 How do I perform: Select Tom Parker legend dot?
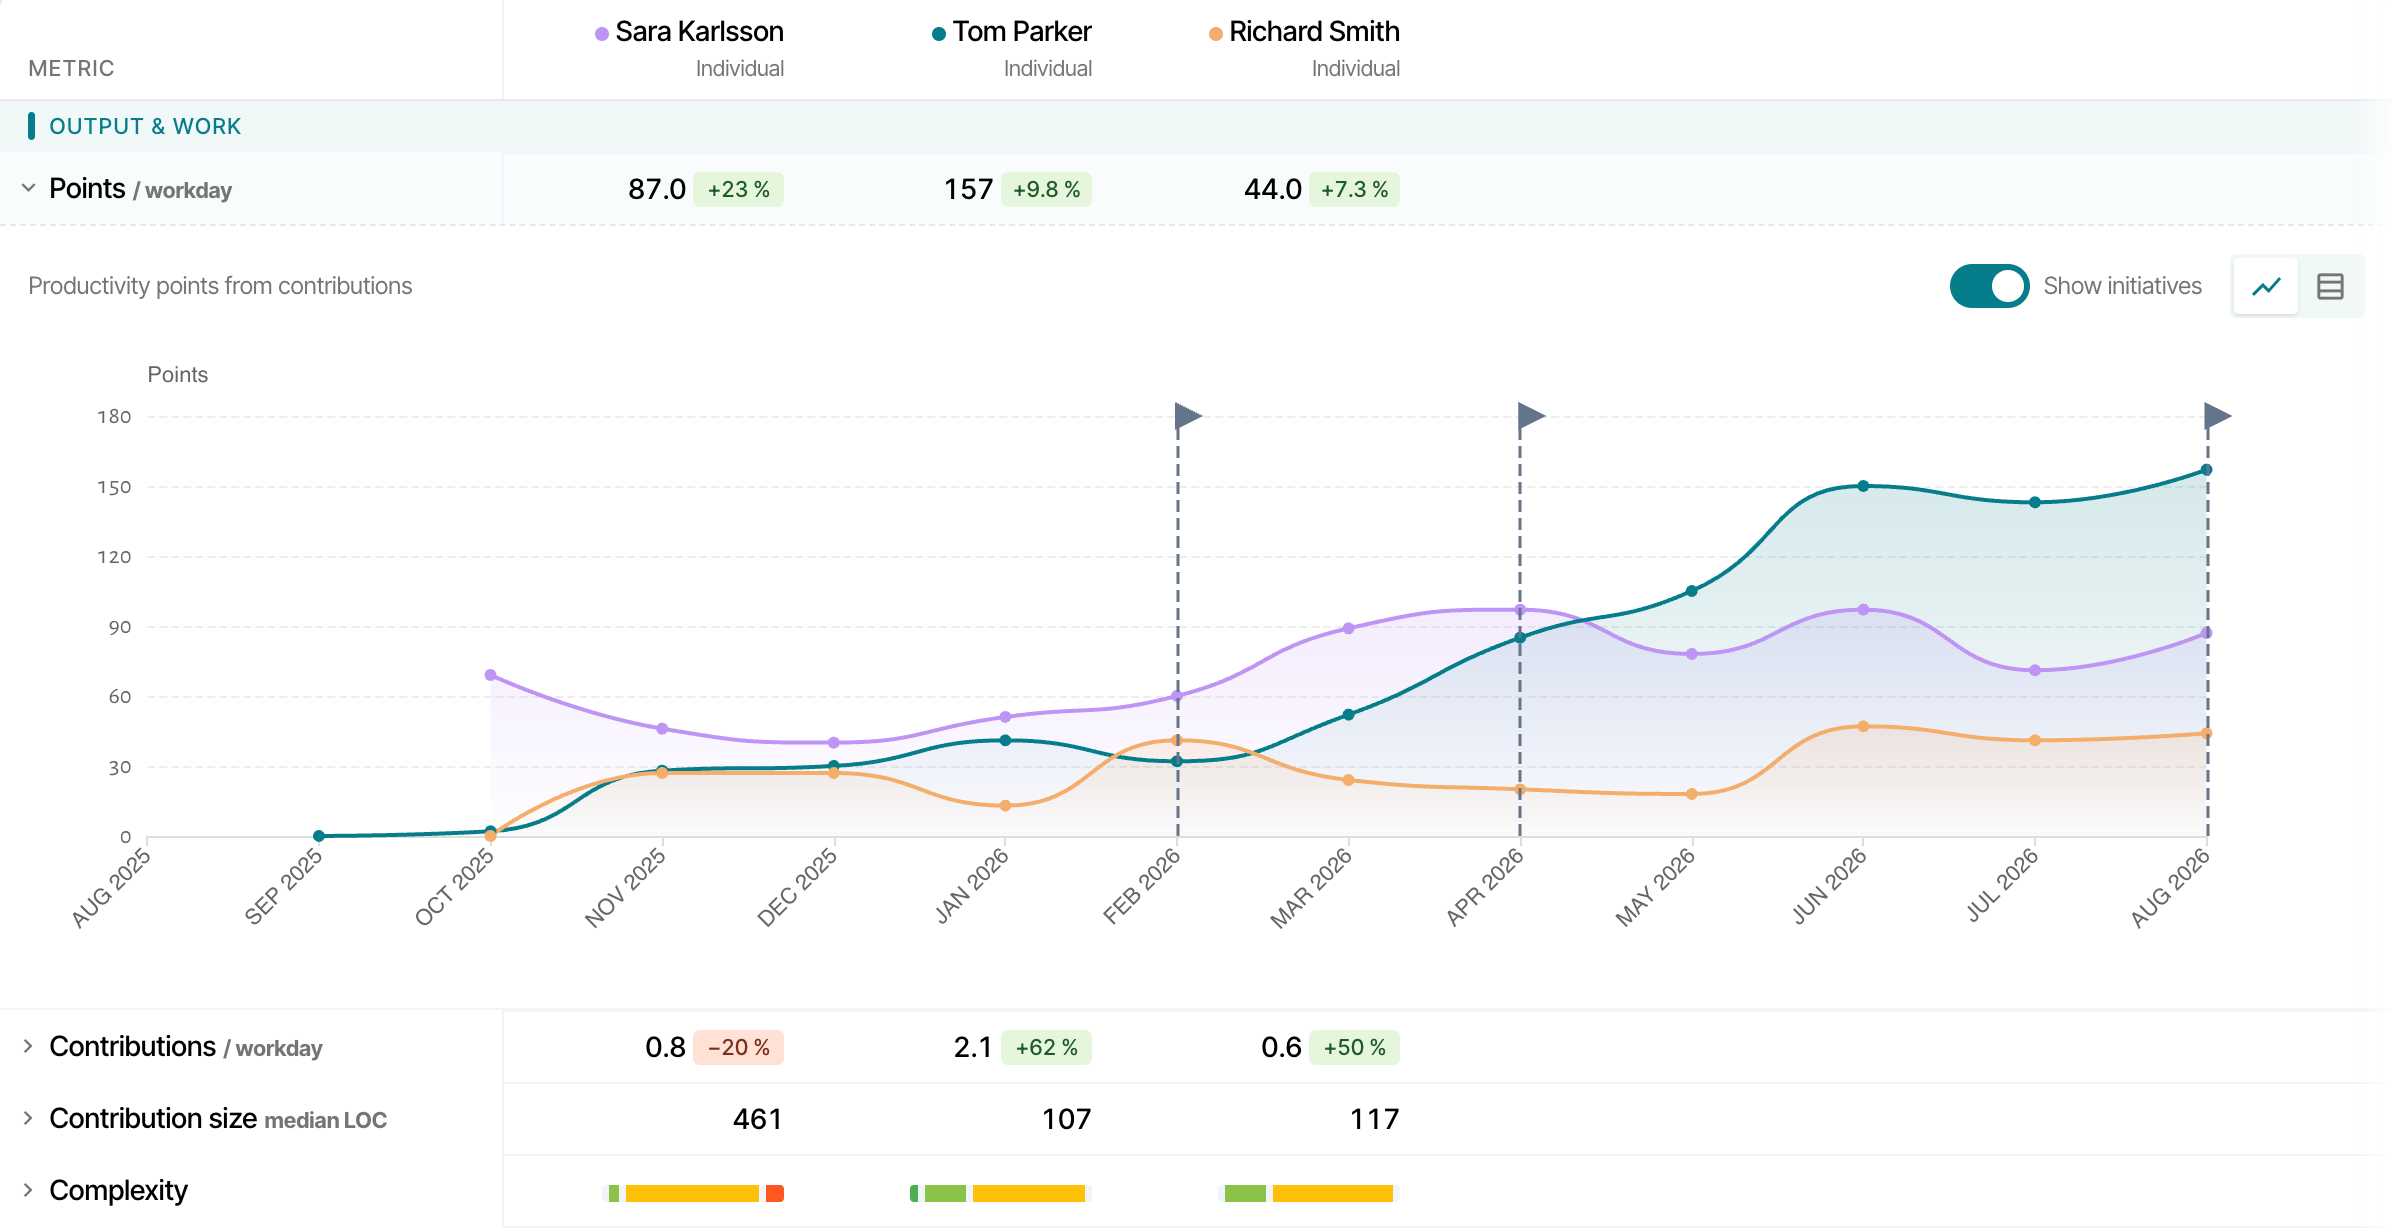coord(939,34)
